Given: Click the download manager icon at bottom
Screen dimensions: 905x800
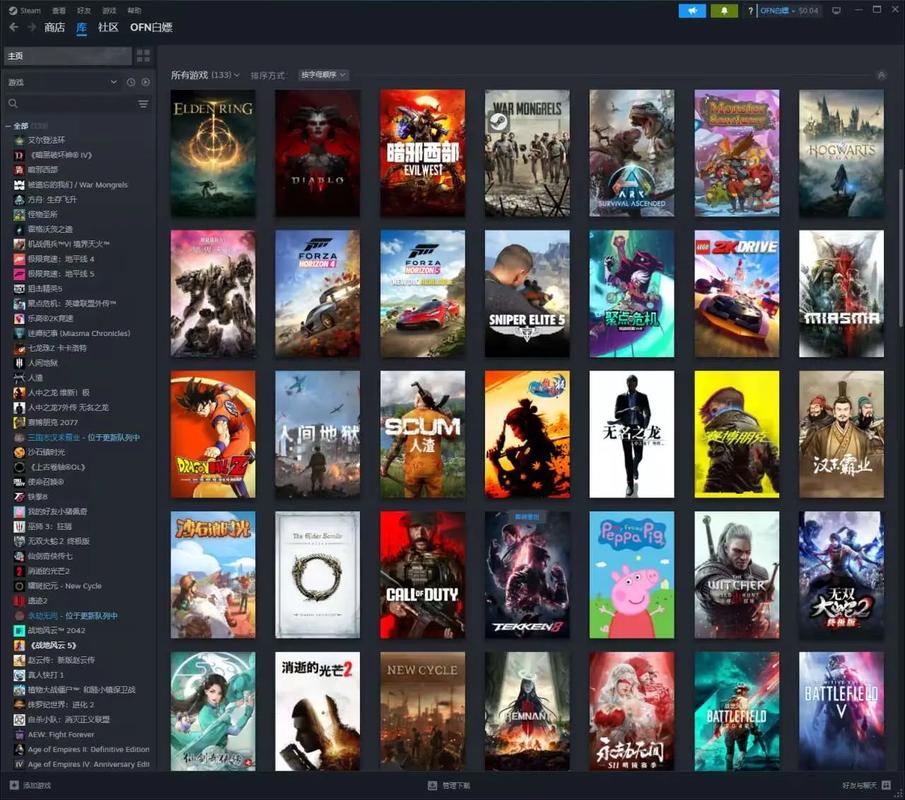Looking at the screenshot, I should point(432,785).
